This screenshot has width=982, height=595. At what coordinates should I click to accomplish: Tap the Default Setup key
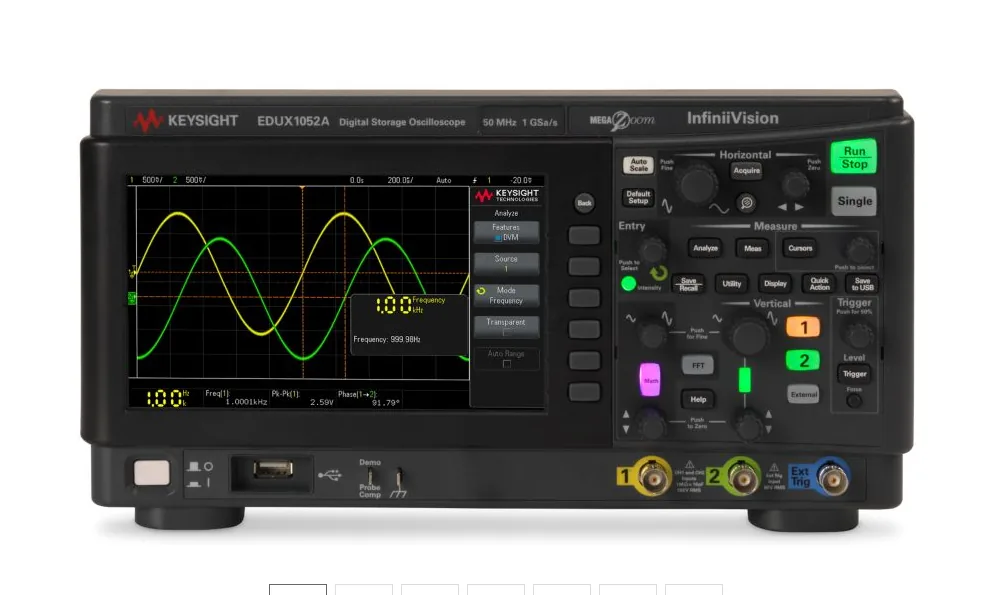638,197
